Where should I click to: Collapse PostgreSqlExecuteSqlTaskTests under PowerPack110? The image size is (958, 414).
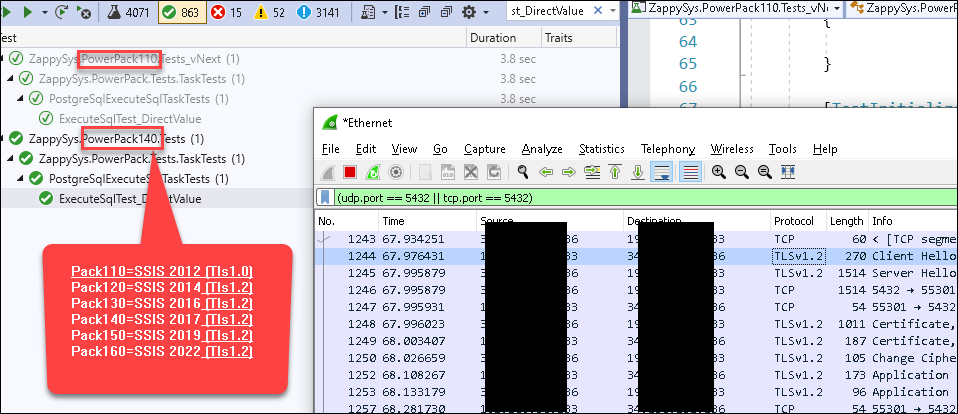pyautogui.click(x=21, y=98)
